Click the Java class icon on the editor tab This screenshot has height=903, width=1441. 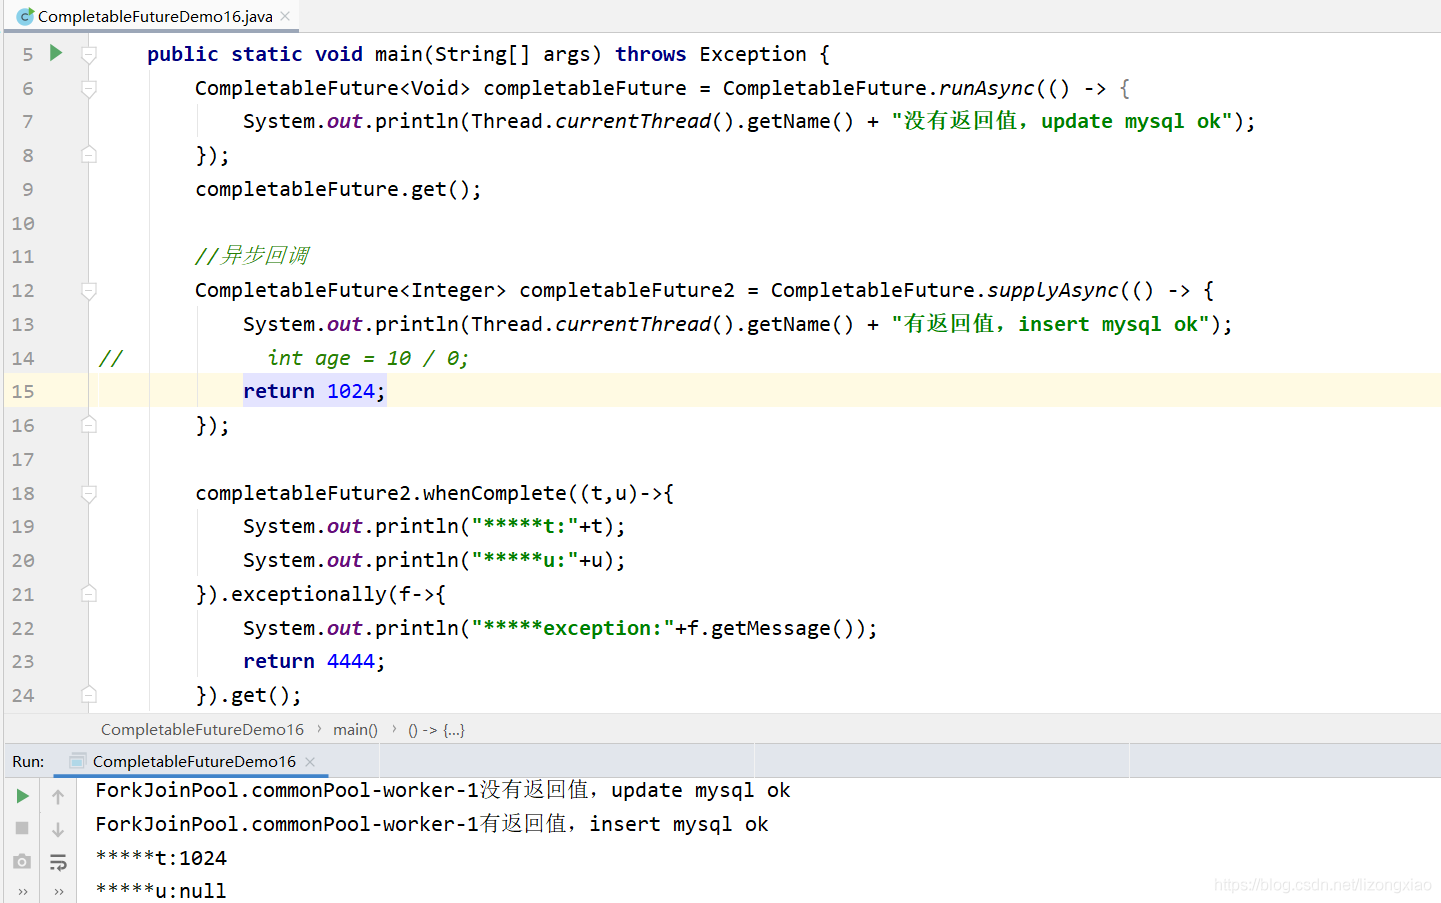(25, 16)
